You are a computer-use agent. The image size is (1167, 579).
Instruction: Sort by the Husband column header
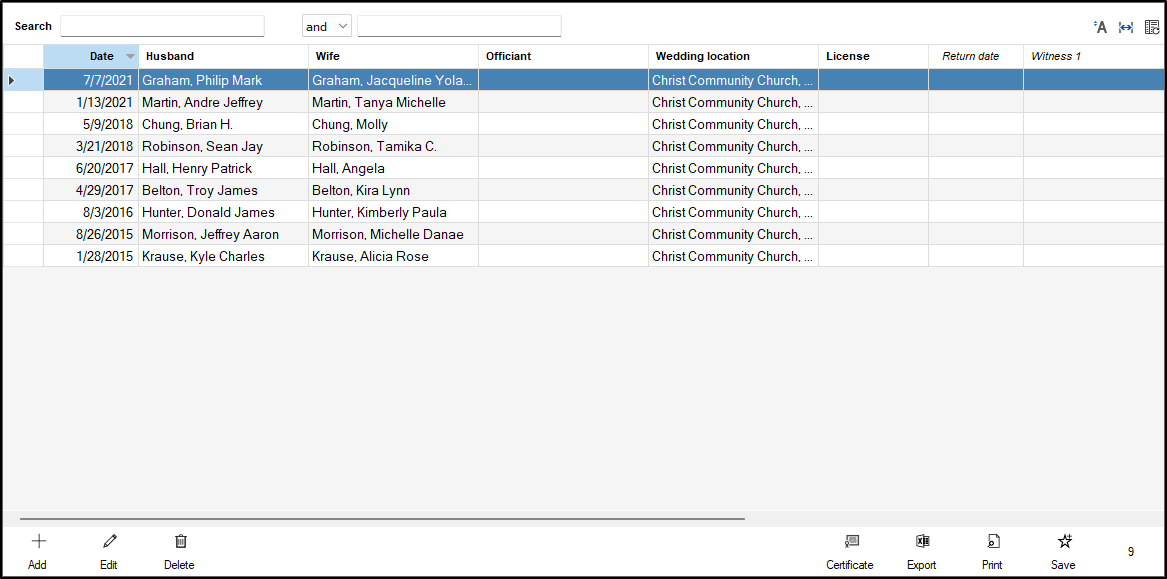(x=222, y=57)
